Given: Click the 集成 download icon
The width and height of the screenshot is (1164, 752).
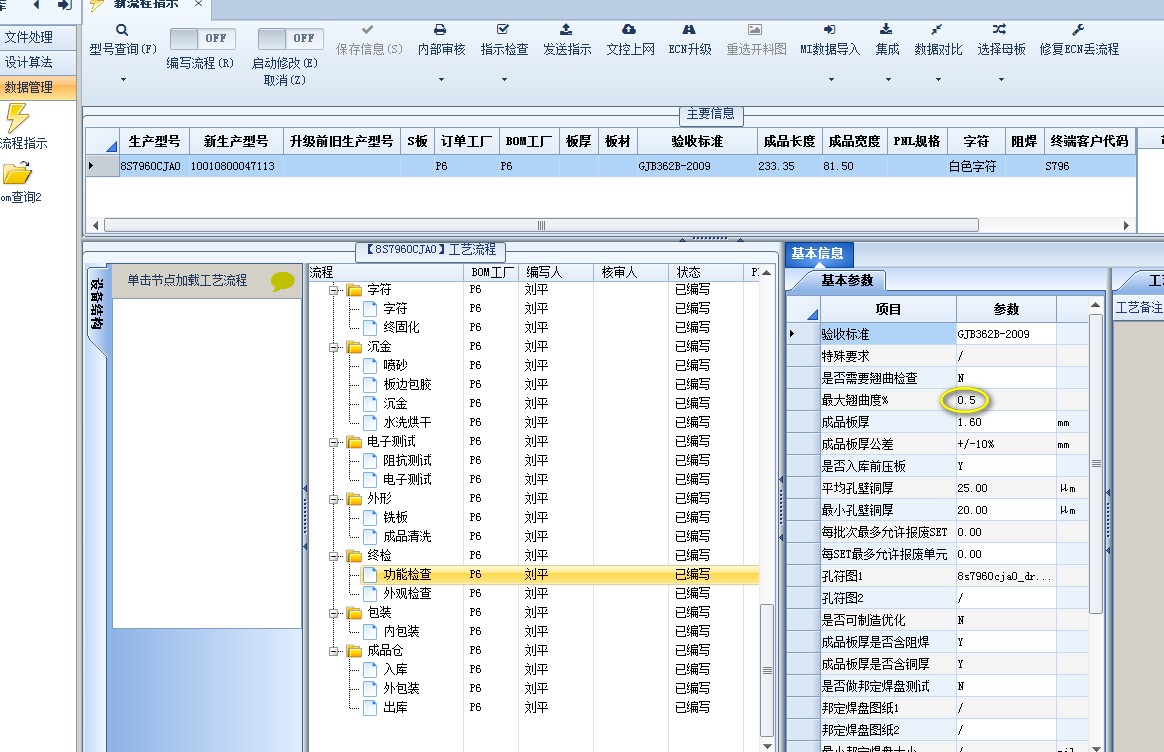Looking at the screenshot, I should tap(886, 30).
